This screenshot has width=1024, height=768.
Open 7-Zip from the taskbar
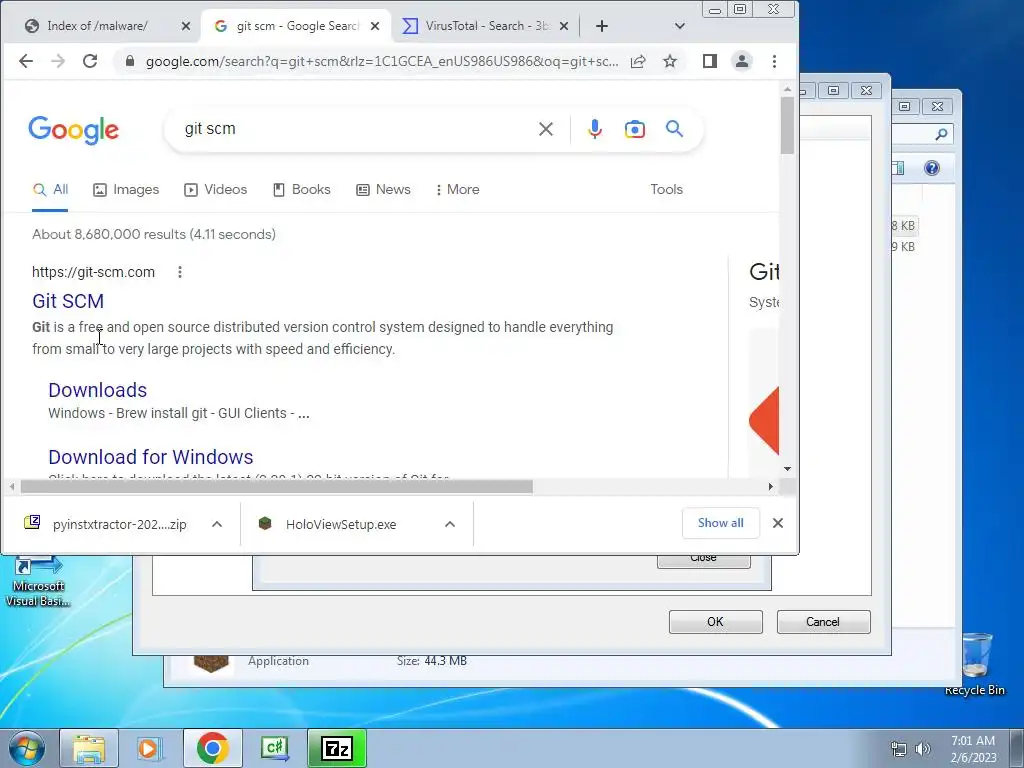(x=337, y=748)
